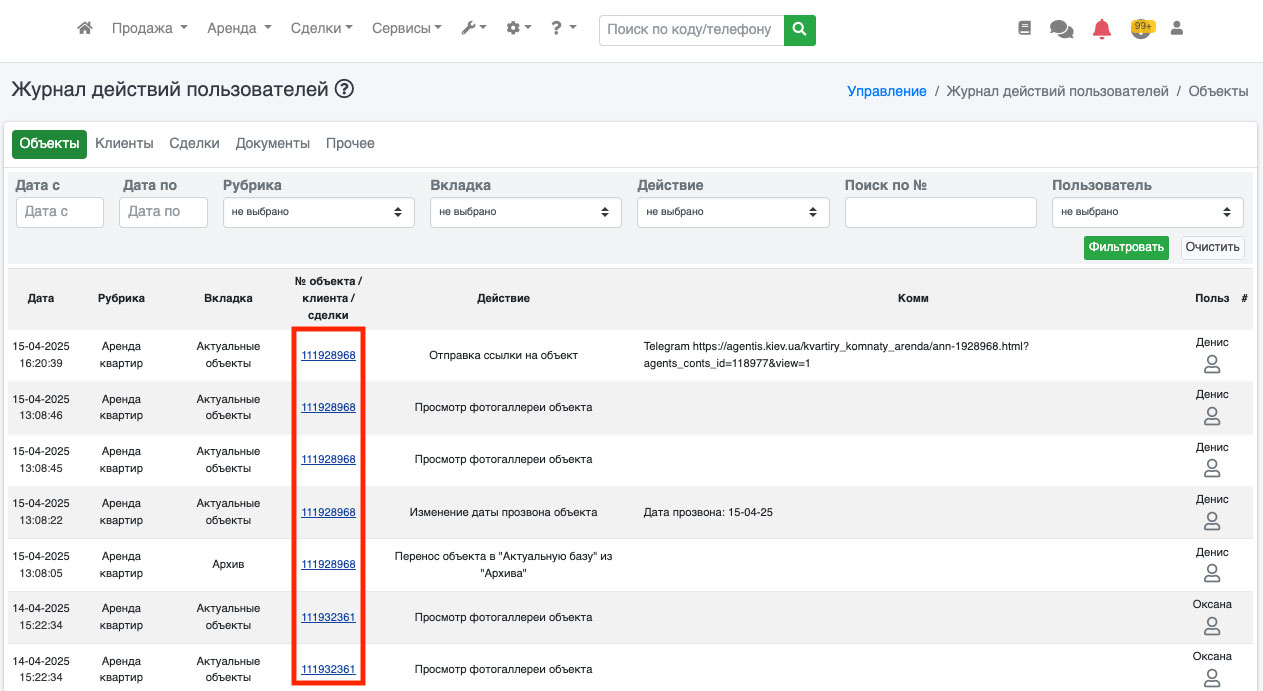The height and width of the screenshot is (691, 1263).
Task: Open the Продажа navigation menu
Action: (x=149, y=29)
